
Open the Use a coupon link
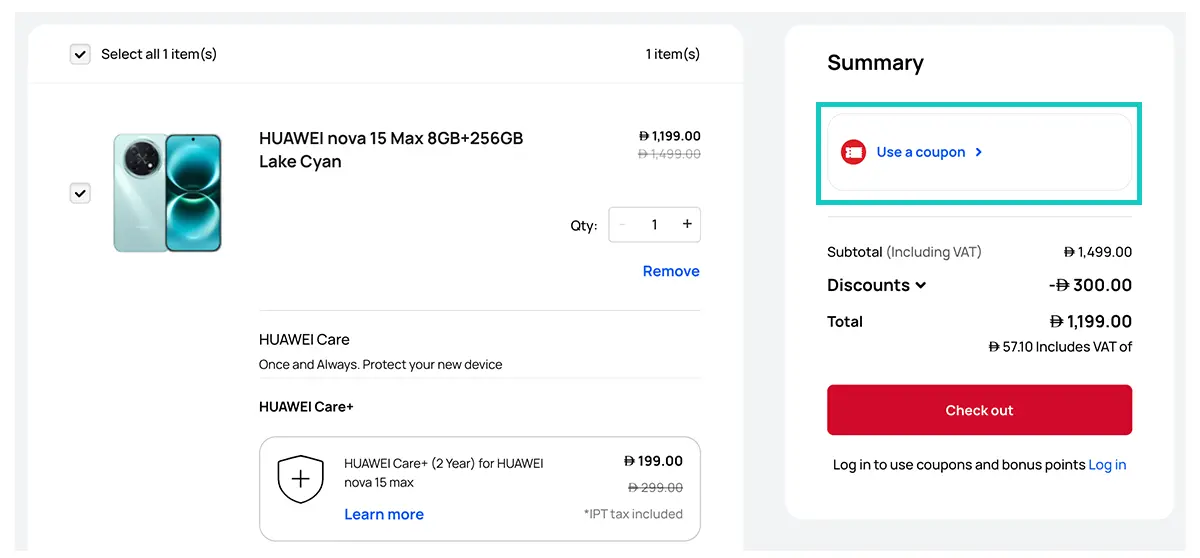(921, 152)
